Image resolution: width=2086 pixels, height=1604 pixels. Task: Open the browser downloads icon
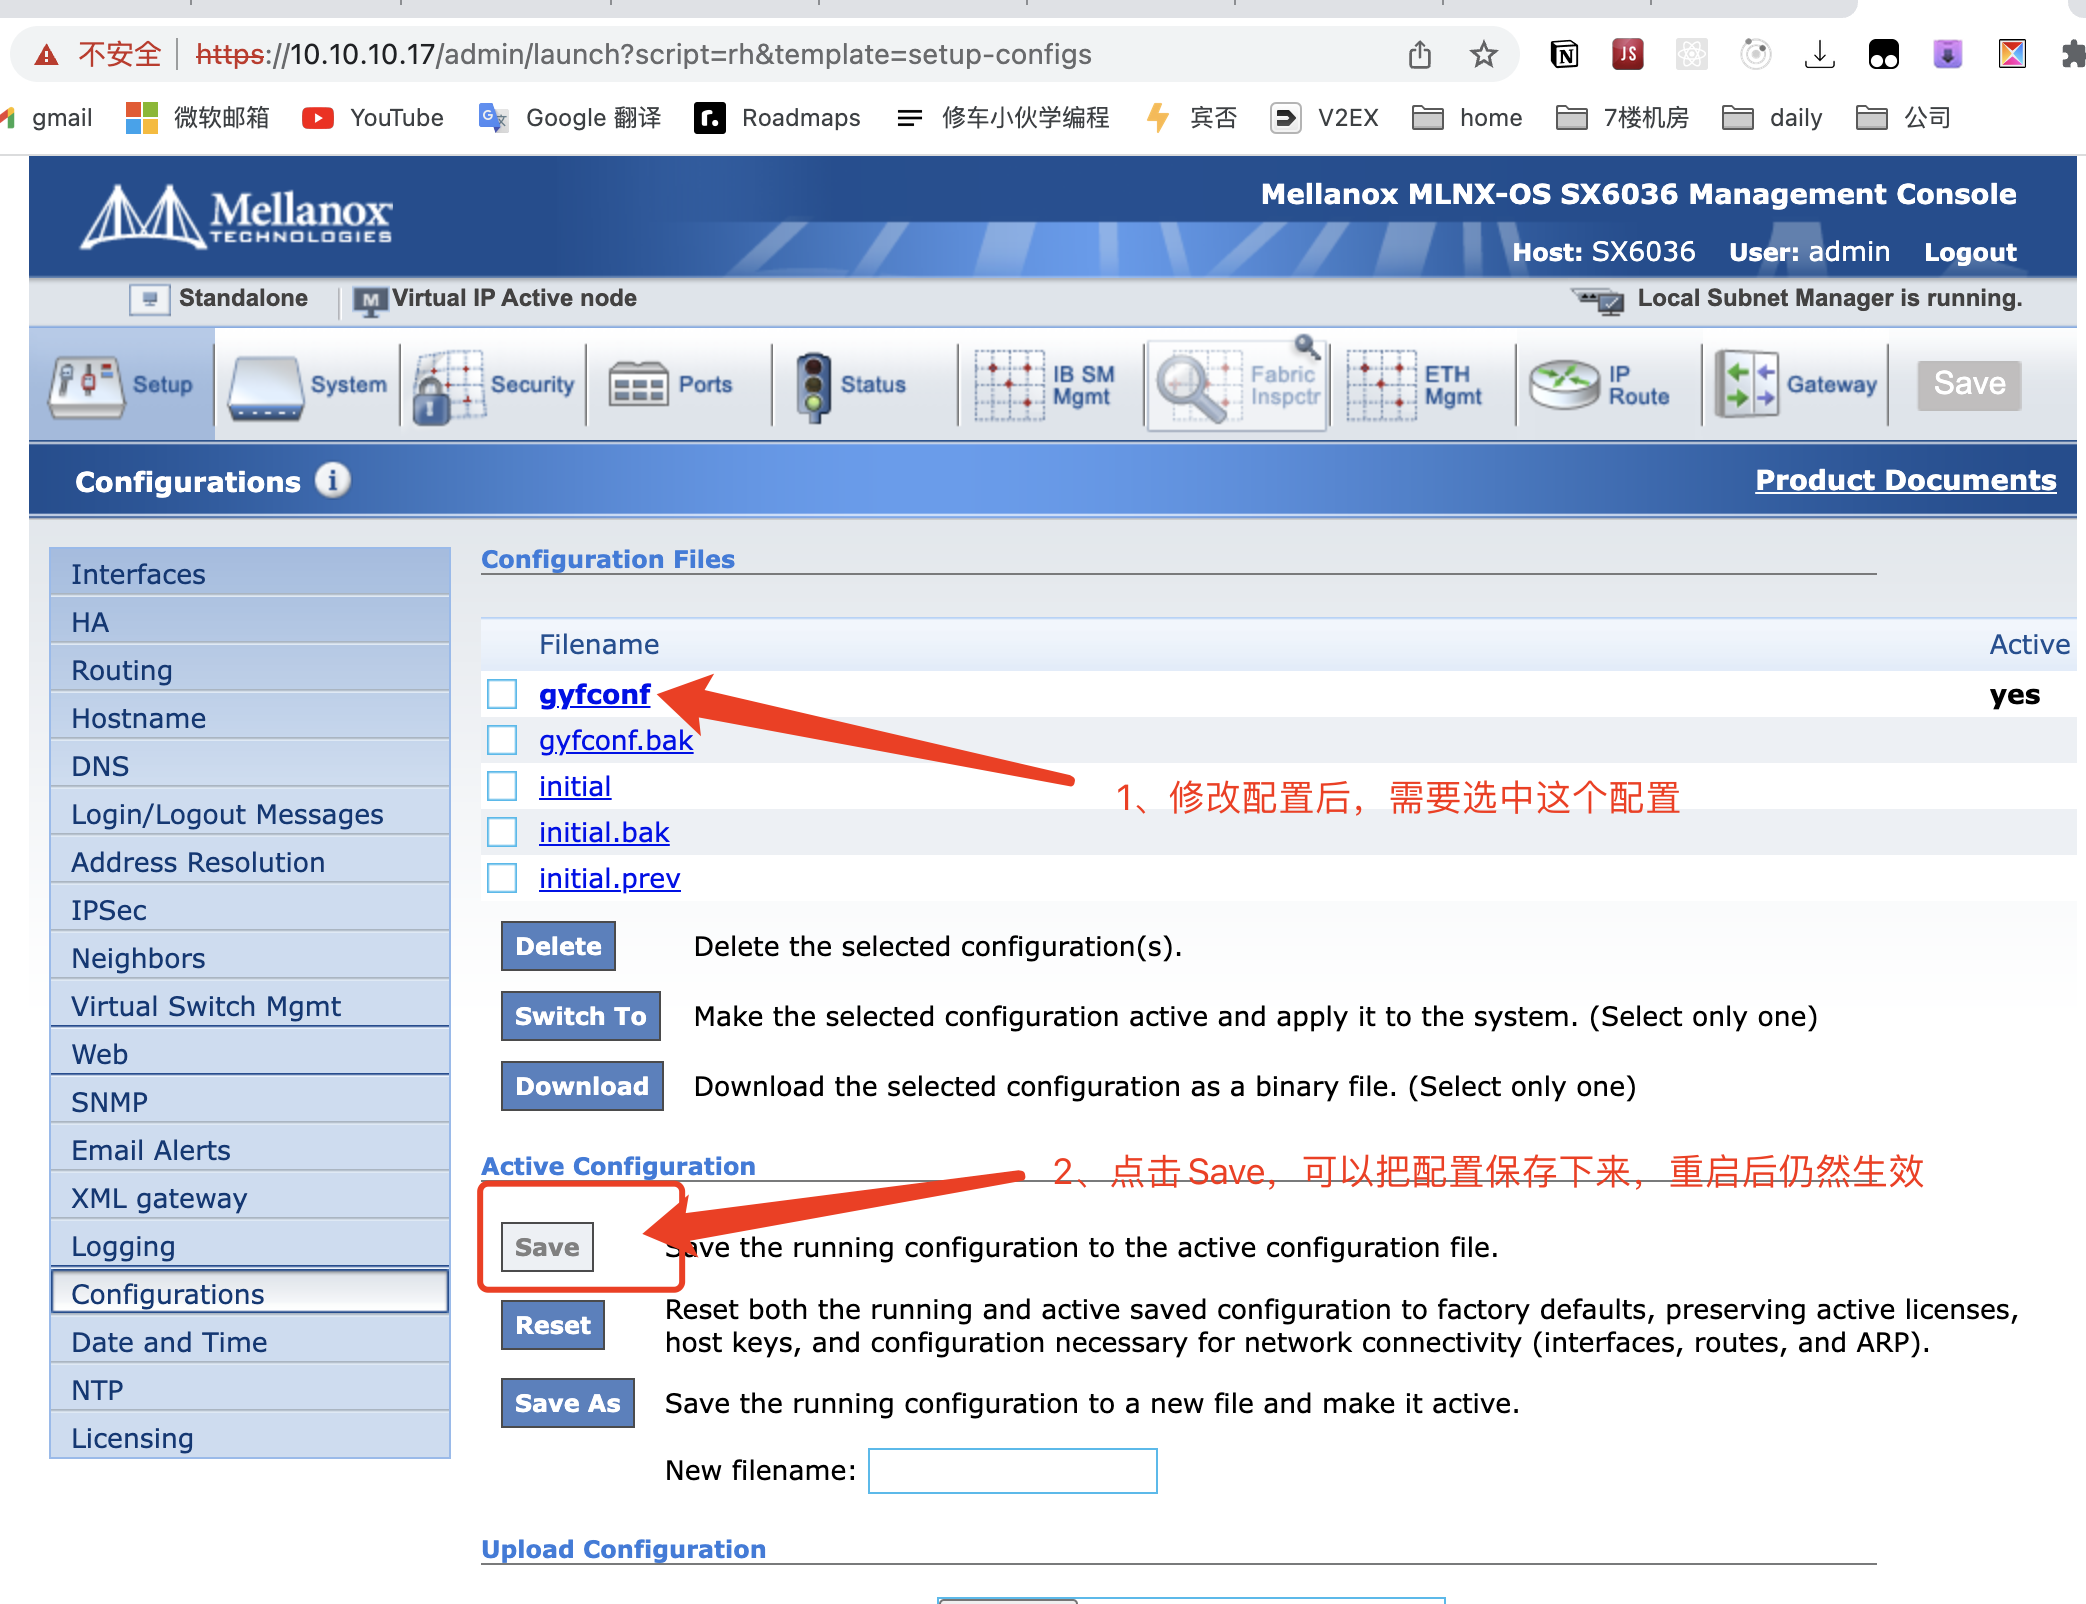click(1819, 54)
